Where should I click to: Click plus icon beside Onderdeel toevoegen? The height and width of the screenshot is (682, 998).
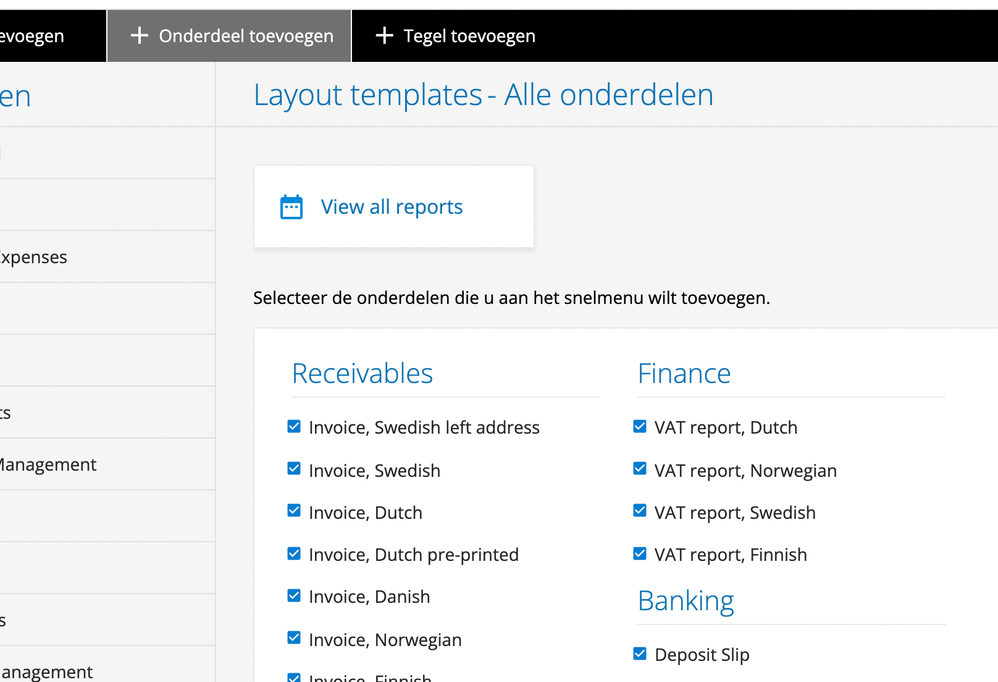tap(140, 36)
